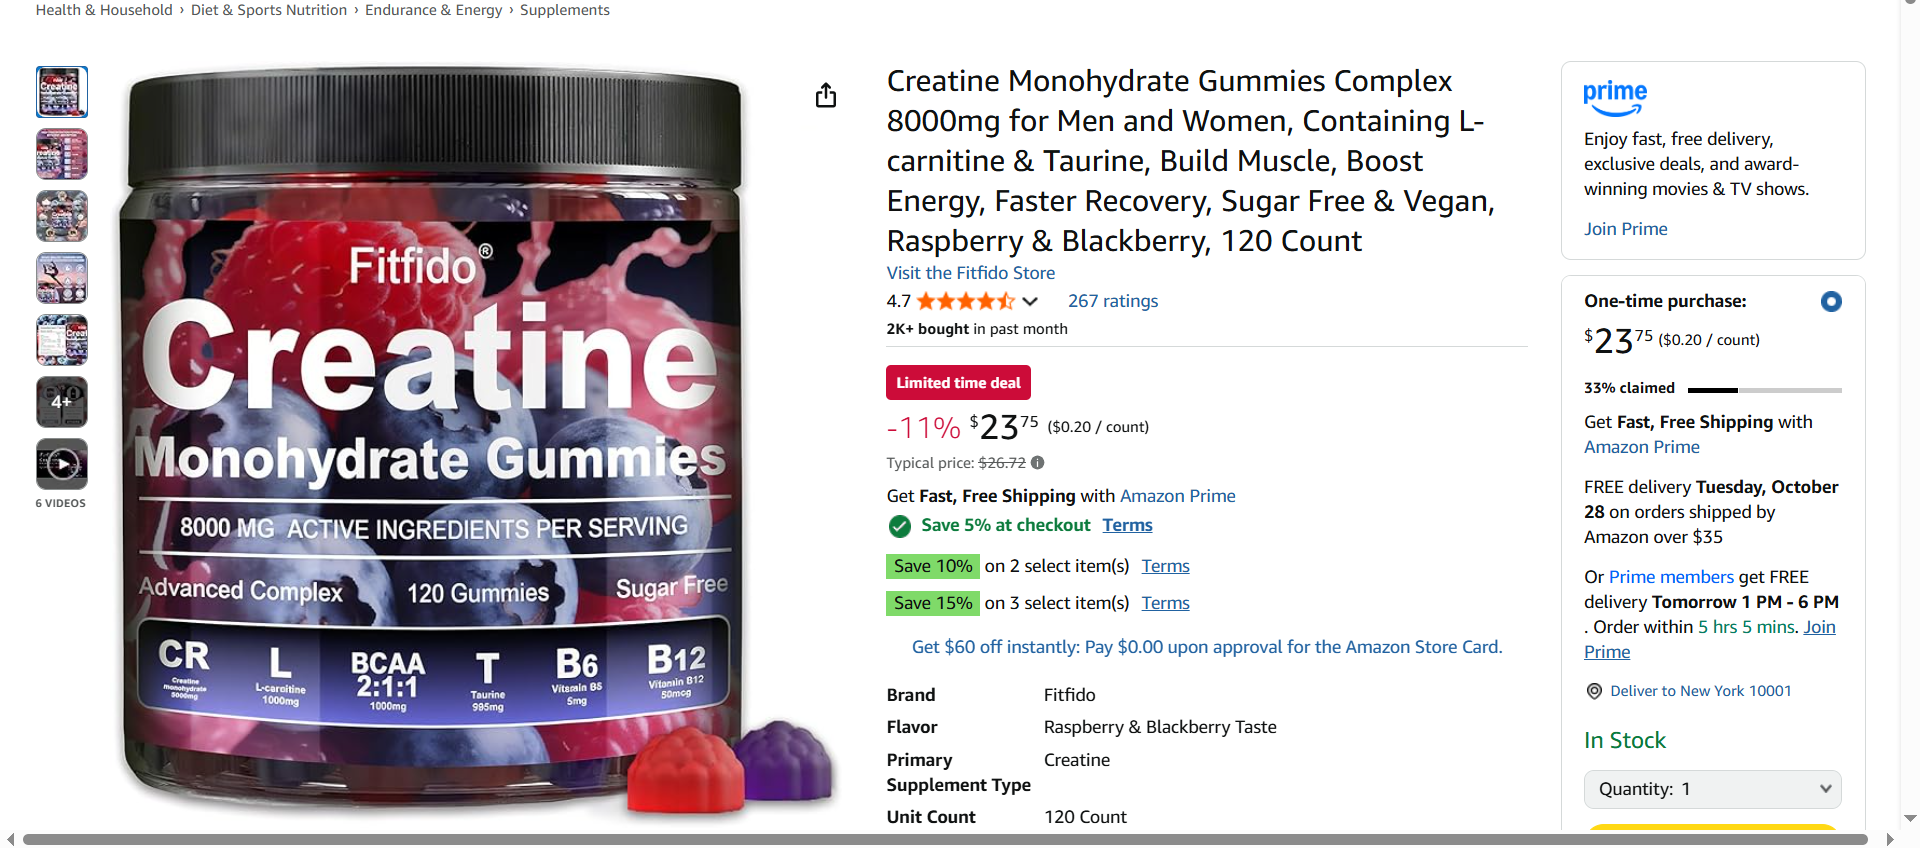The width and height of the screenshot is (1920, 848).
Task: Click the green checkmark coupon icon
Action: (899, 526)
